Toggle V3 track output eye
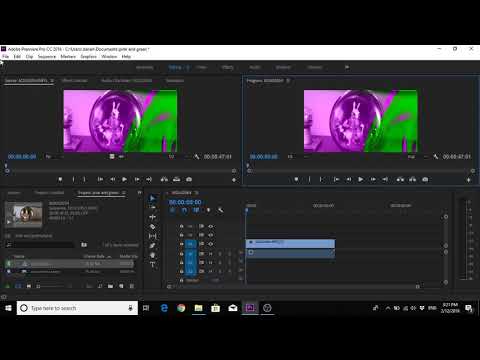 [x=211, y=226]
